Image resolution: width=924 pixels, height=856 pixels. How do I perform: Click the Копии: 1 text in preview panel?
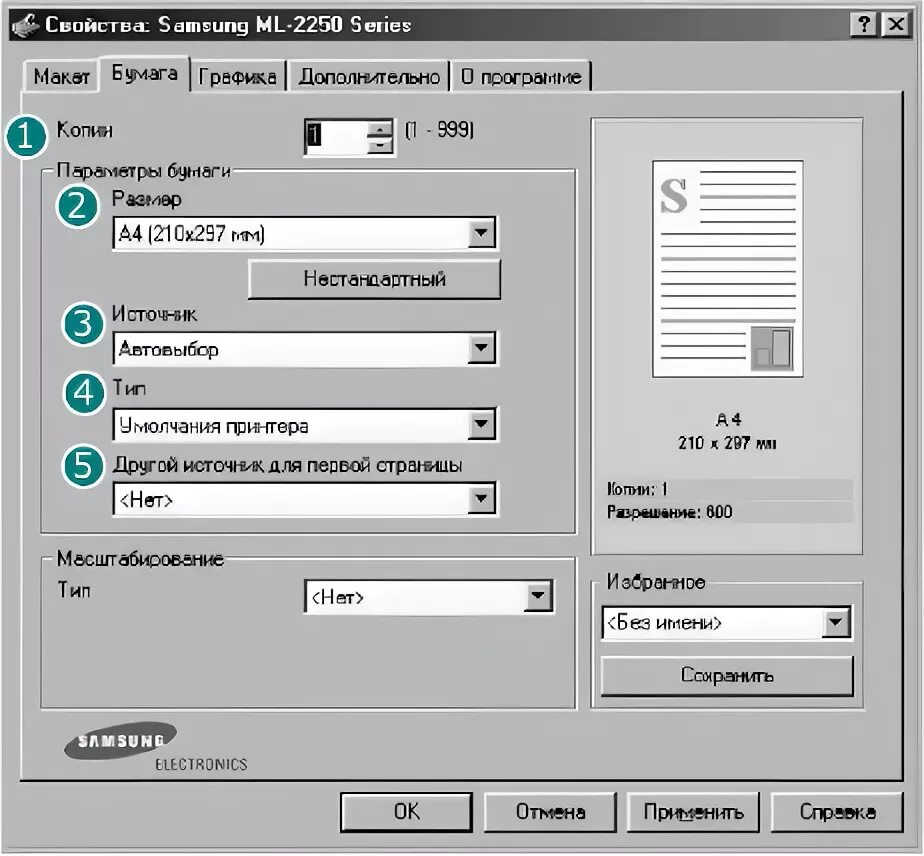637,489
